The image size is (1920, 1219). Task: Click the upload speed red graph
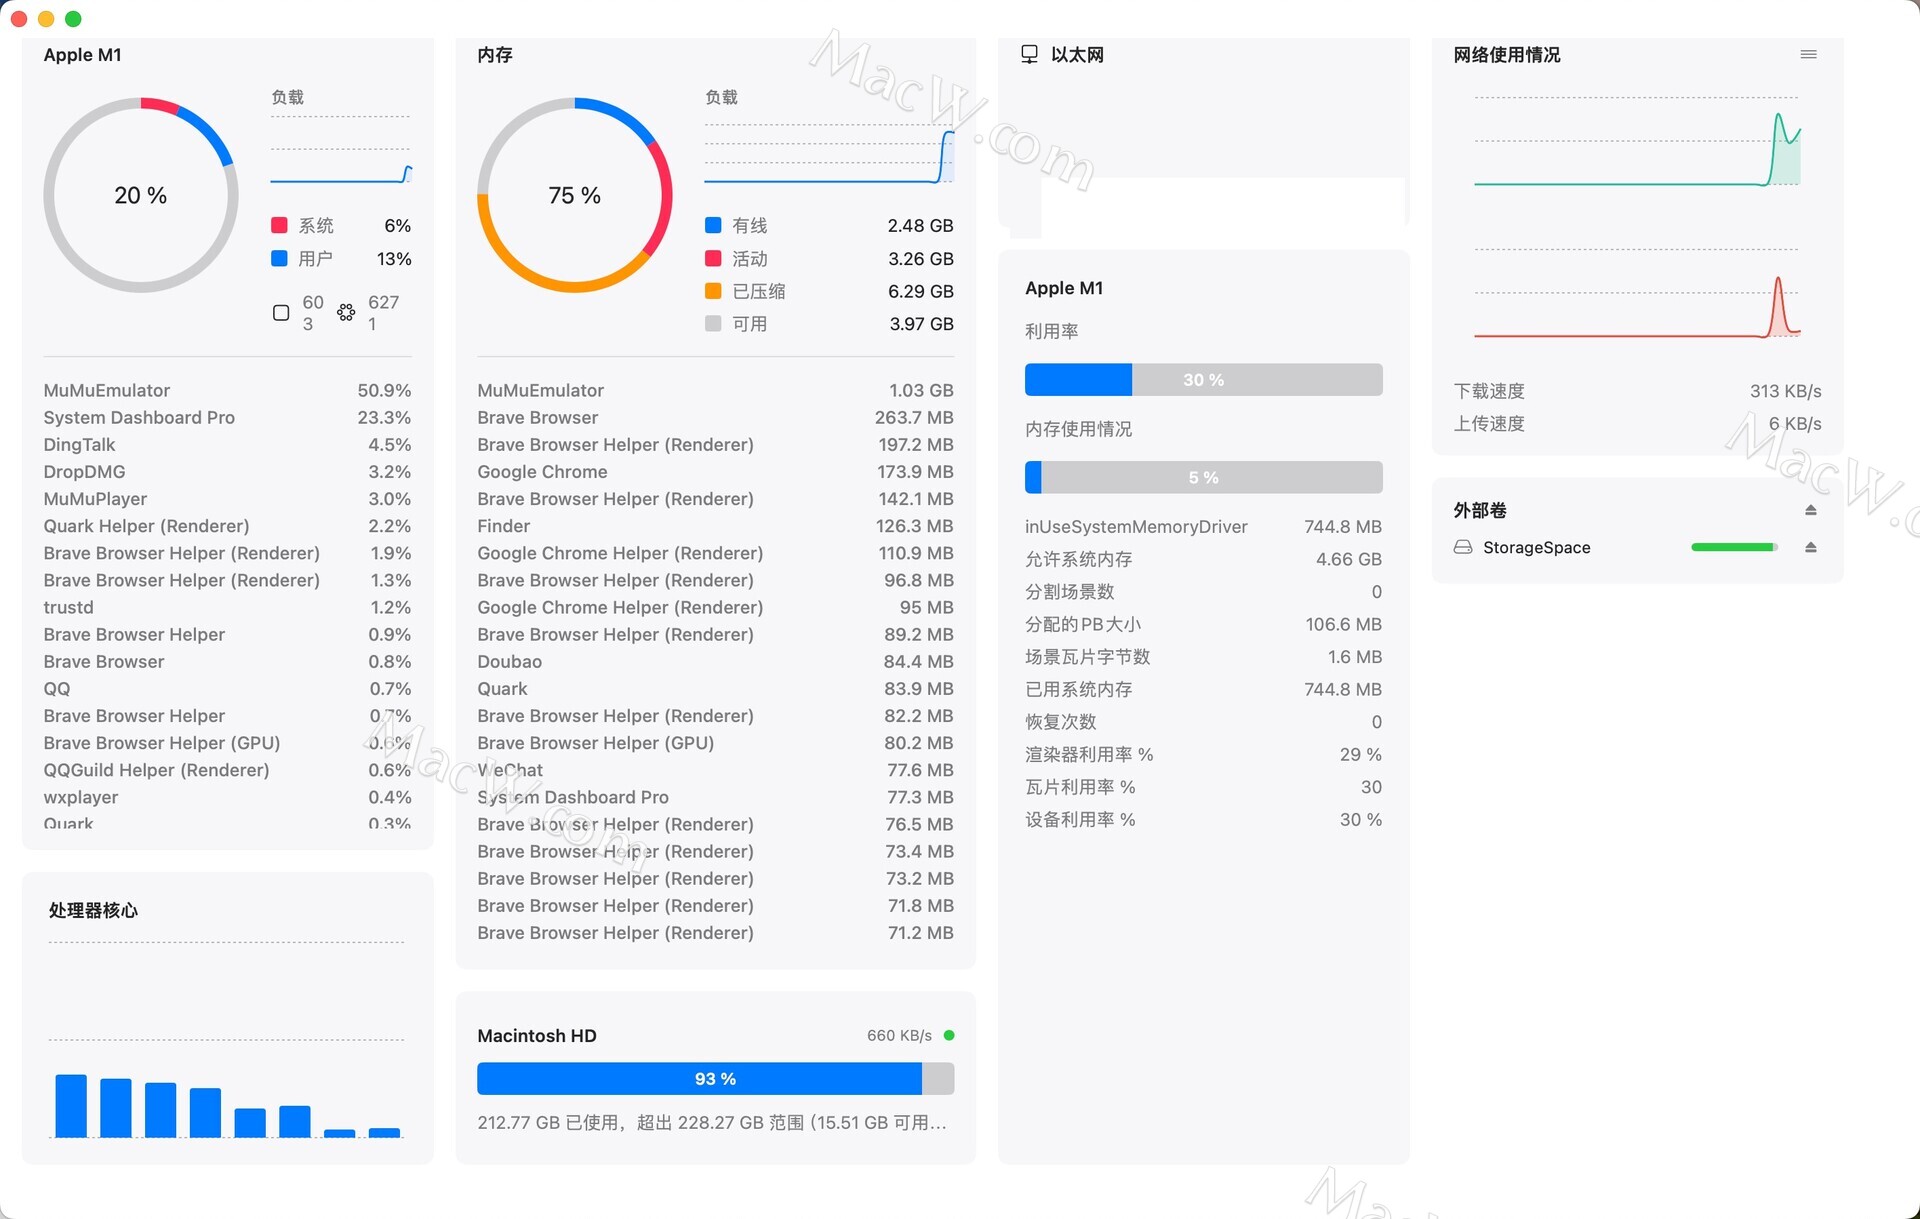point(1637,294)
